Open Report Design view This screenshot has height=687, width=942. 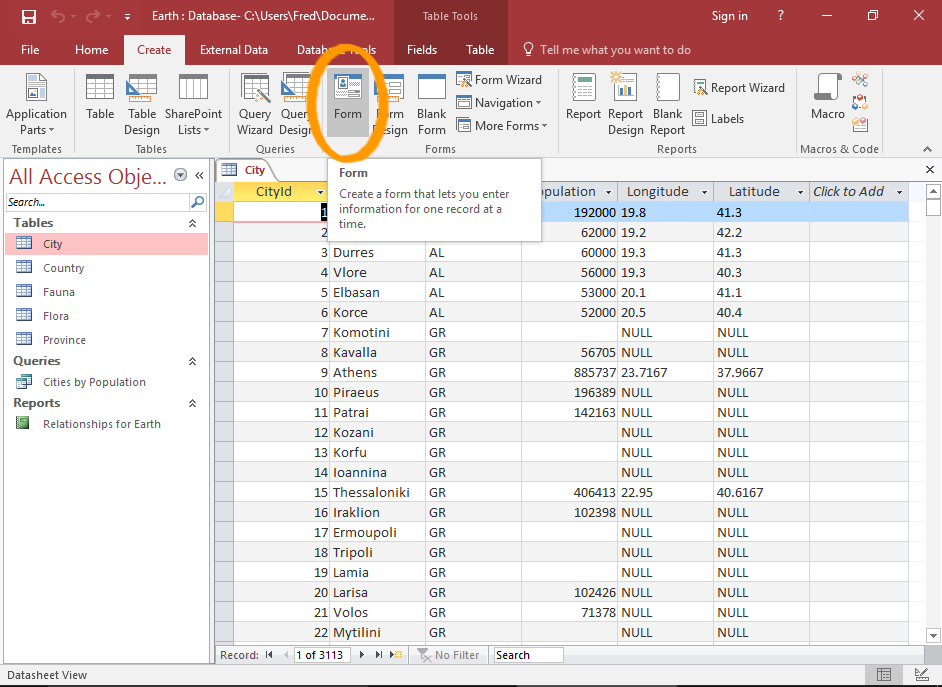[625, 103]
